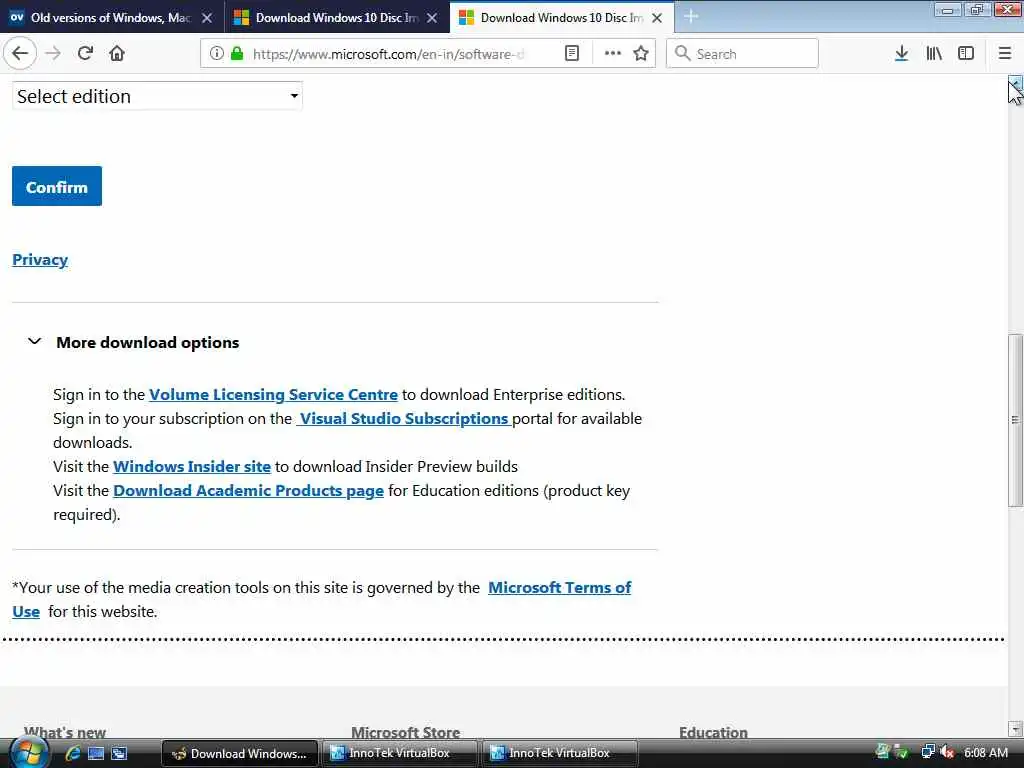This screenshot has width=1024, height=768.
Task: Launch Internet Explorer from quick launch
Action: (72, 754)
